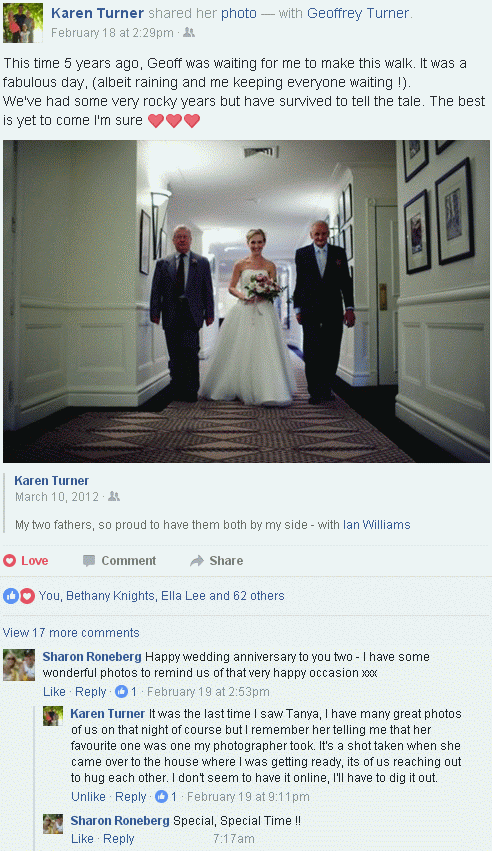492x851 pixels.
Task: Open Geoffrey Turner's profile link
Action: tap(358, 14)
